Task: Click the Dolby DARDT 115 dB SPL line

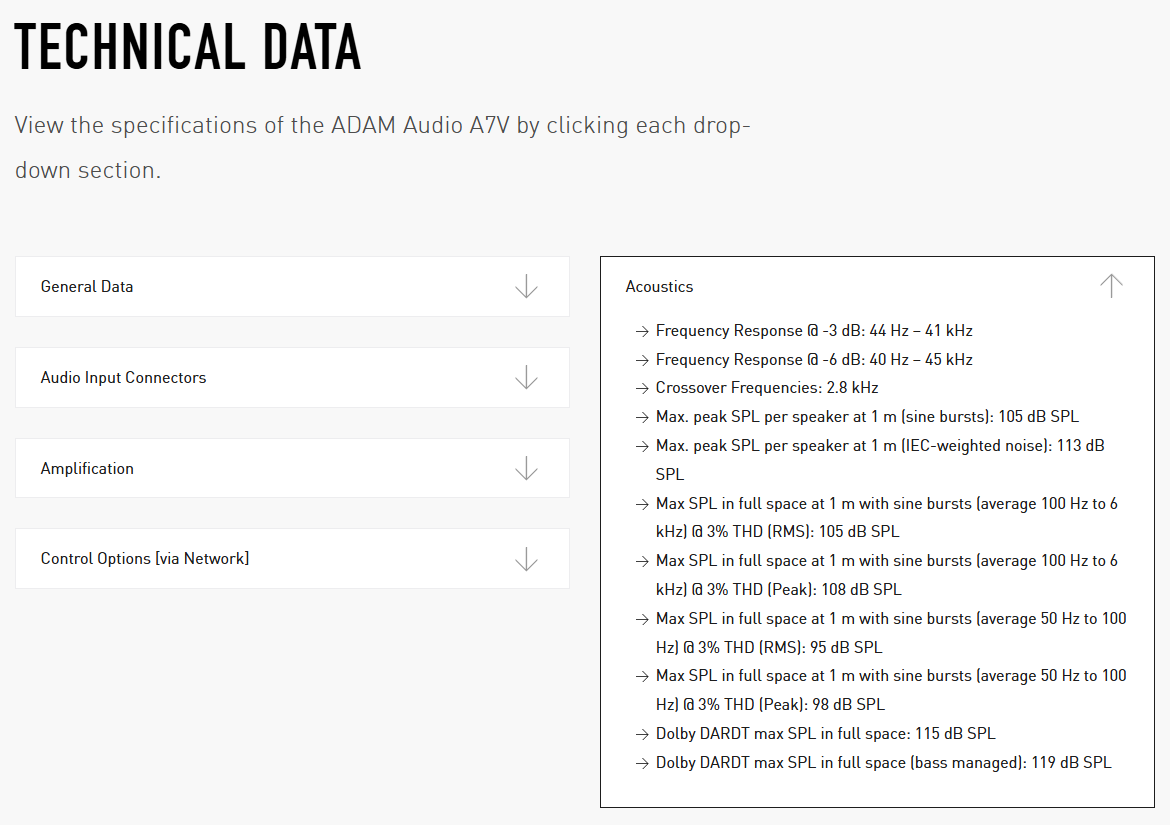Action: [825, 734]
